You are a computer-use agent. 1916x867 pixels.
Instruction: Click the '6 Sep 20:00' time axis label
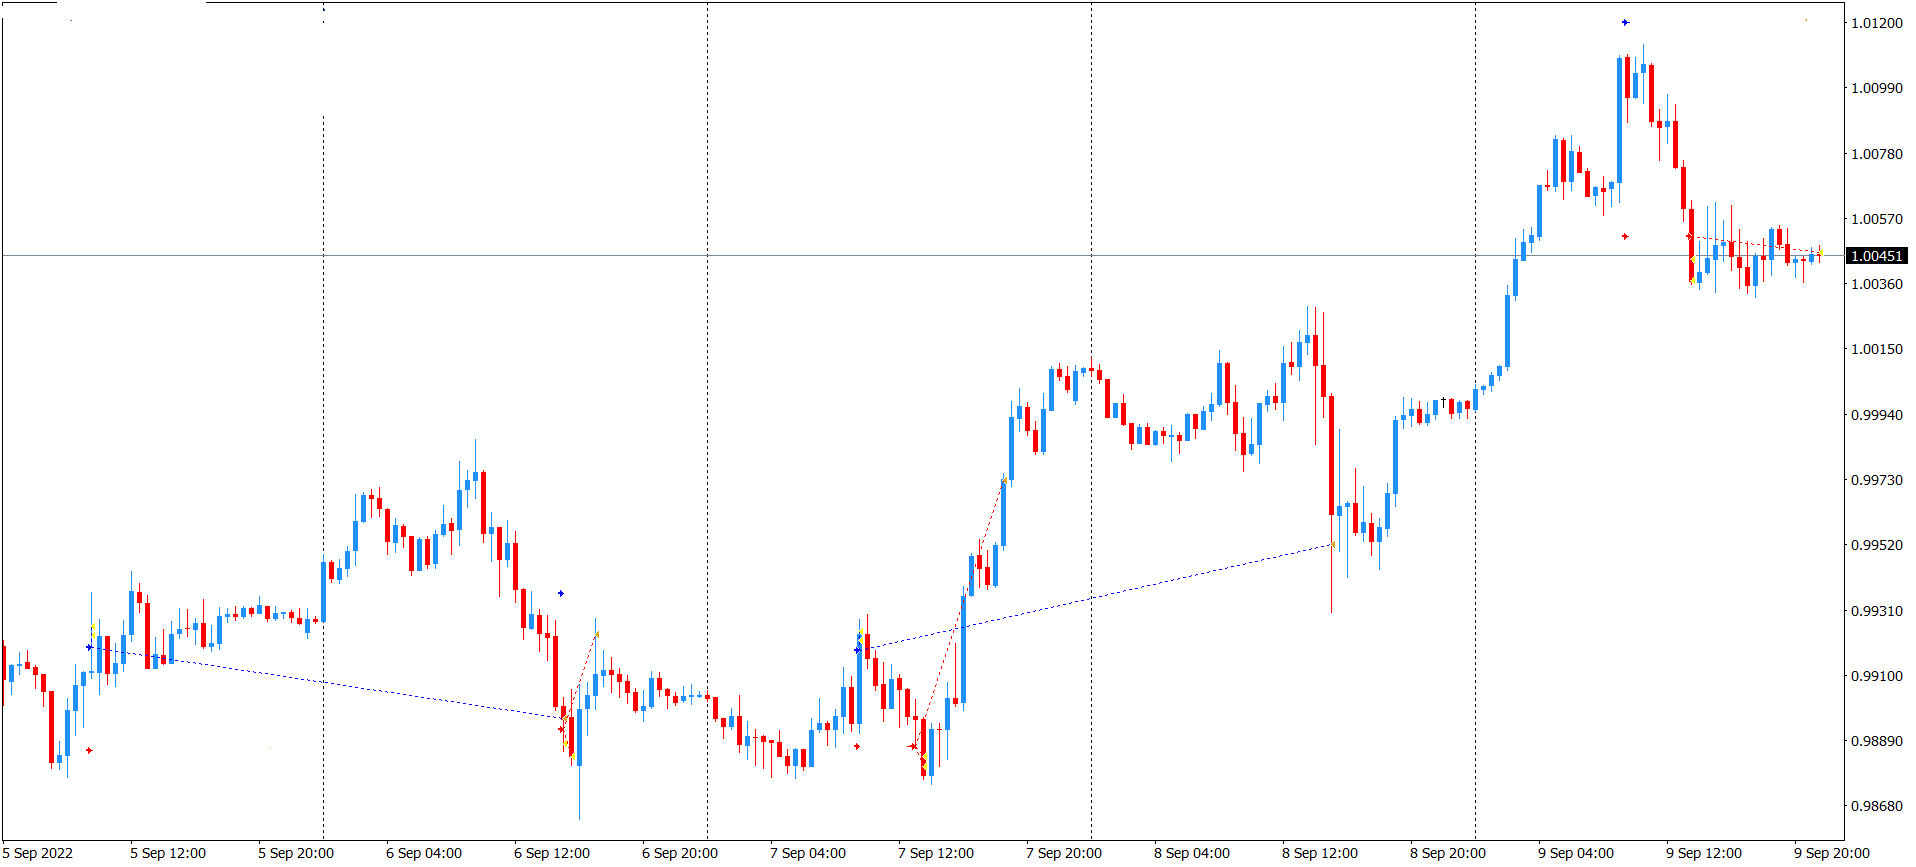(x=680, y=853)
